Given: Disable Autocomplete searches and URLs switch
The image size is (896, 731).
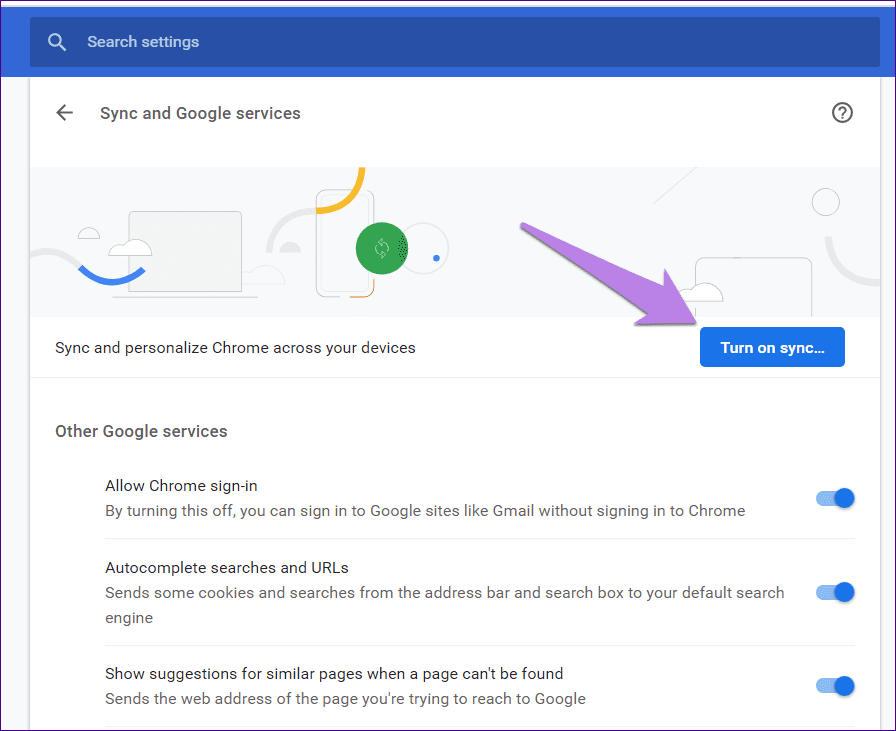Looking at the screenshot, I should click(835, 592).
